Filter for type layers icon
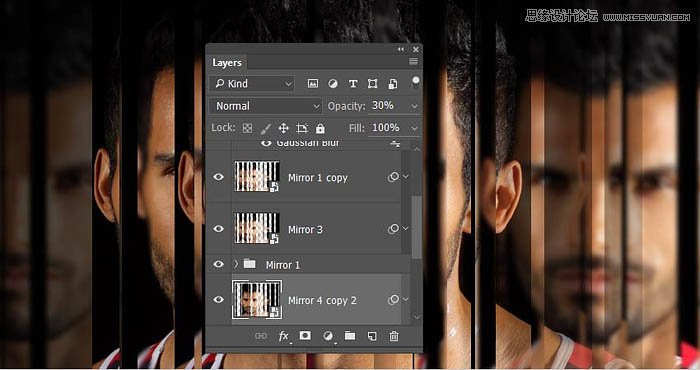Screen dimensions: 700x370 (x=353, y=83)
